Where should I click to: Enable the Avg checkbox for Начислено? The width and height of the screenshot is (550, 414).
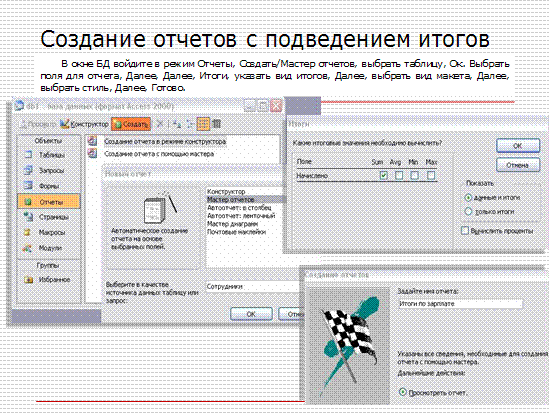coord(399,175)
